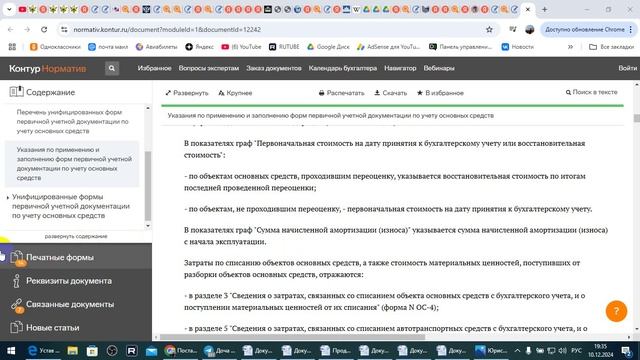Click Крупнее to enlarge text
Viewport: 640px width, 360px height.
click(235, 93)
